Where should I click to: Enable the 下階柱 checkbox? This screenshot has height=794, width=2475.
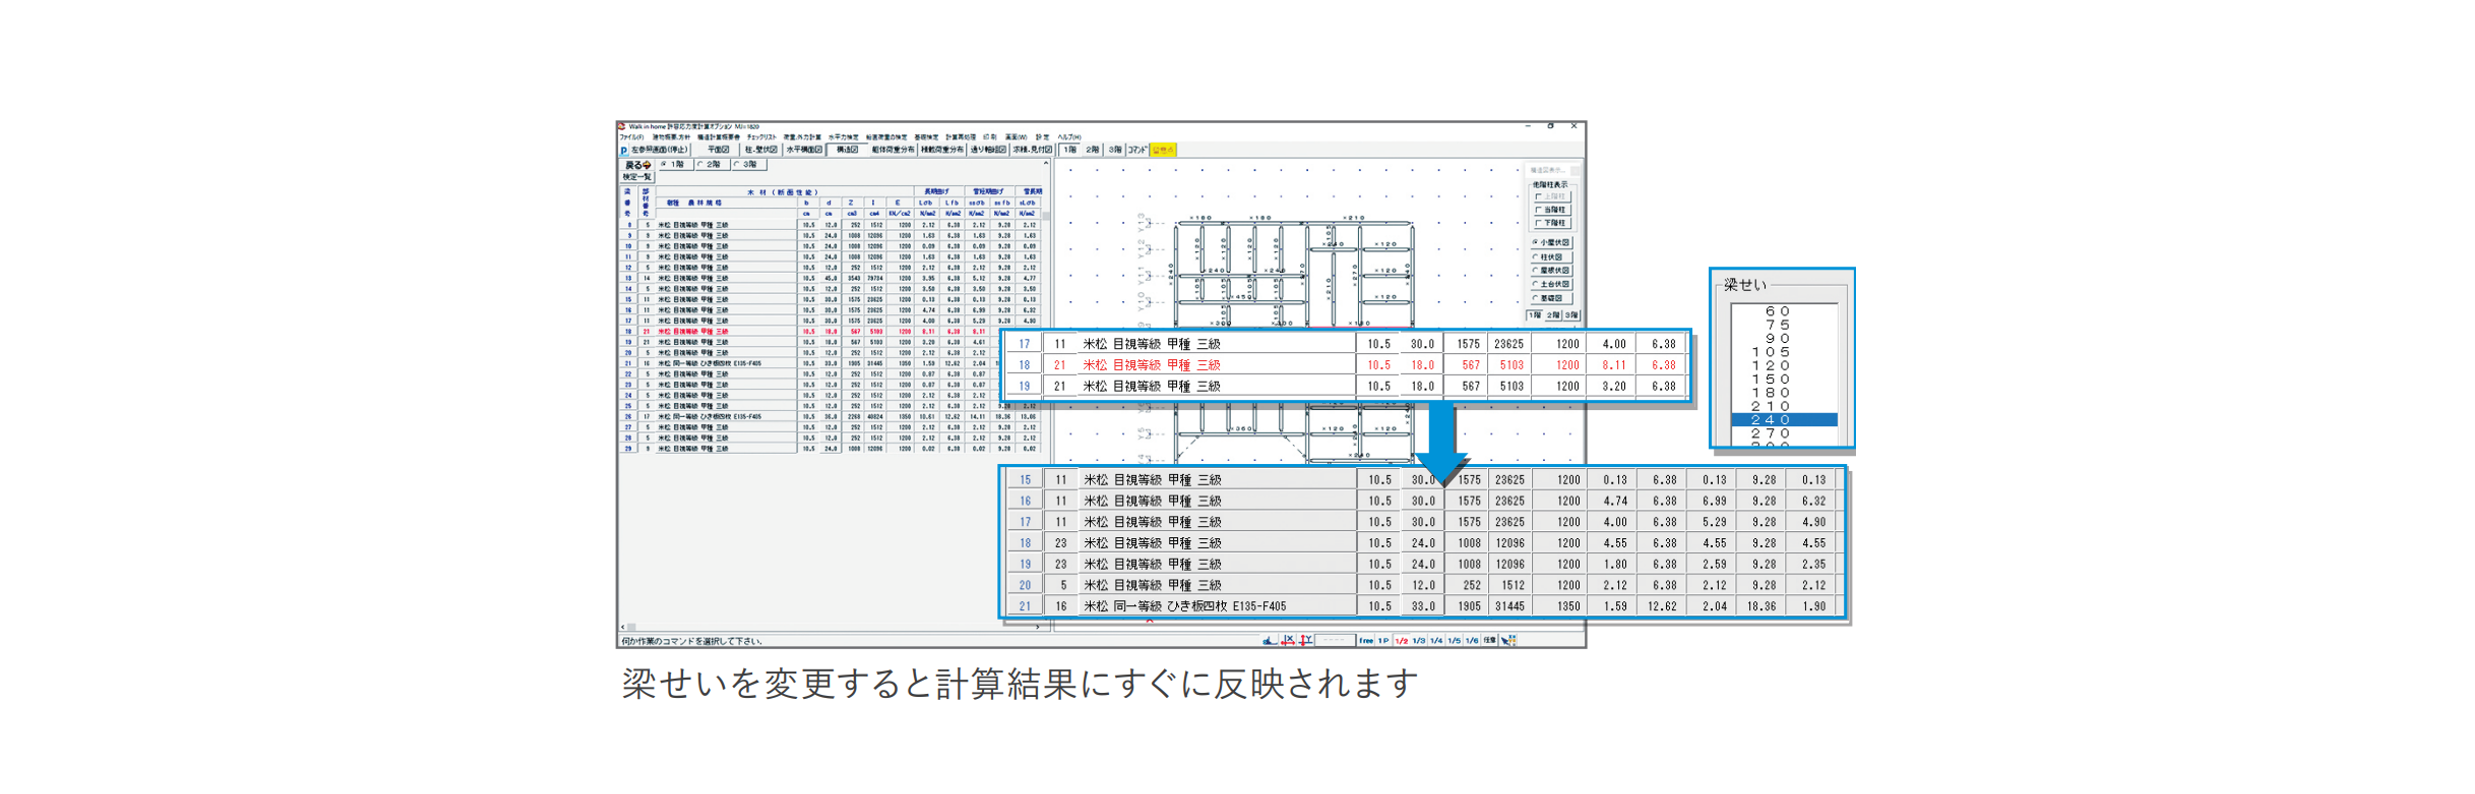pyautogui.click(x=1552, y=223)
